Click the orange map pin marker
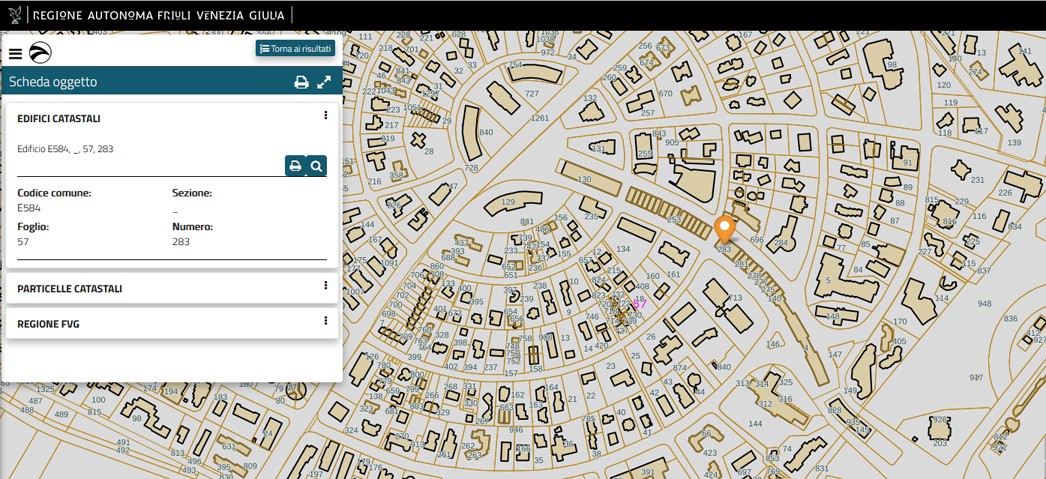1046x479 pixels. pos(724,229)
